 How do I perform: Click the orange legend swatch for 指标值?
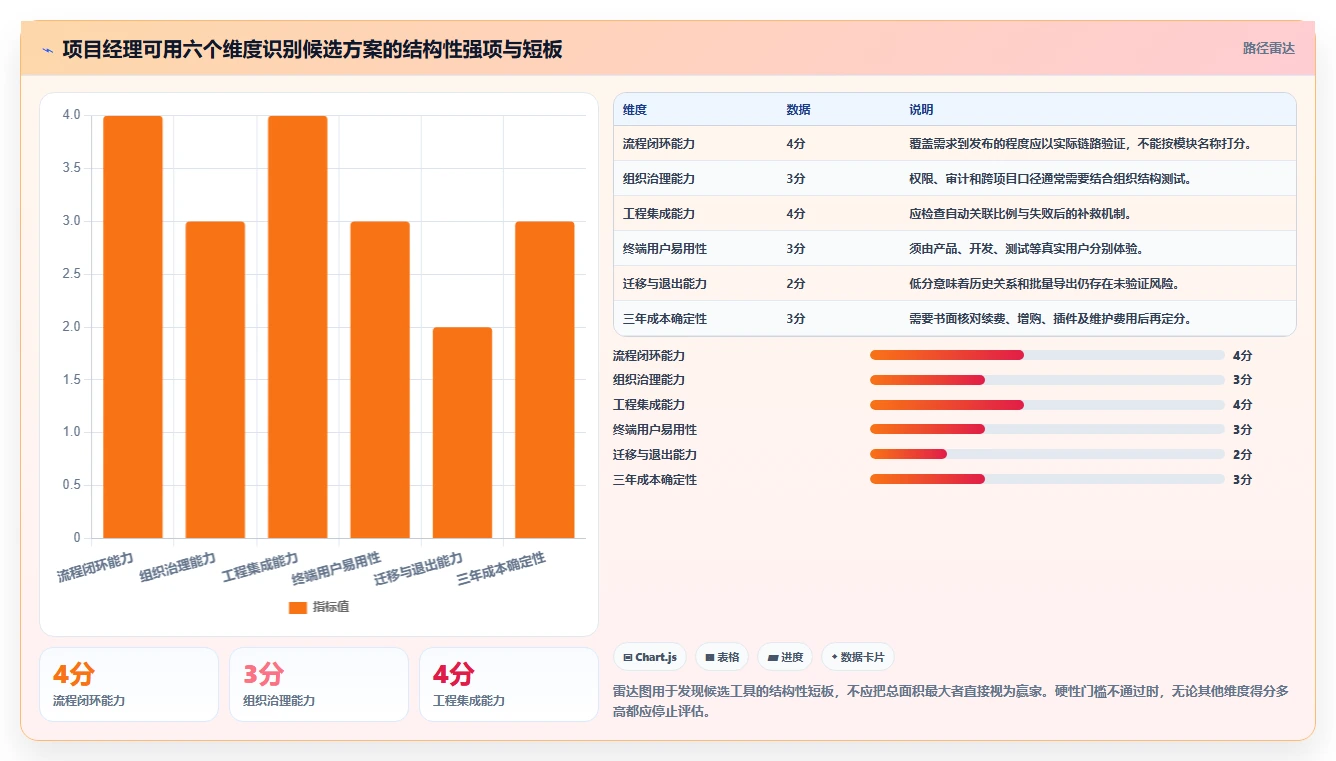tap(298, 607)
